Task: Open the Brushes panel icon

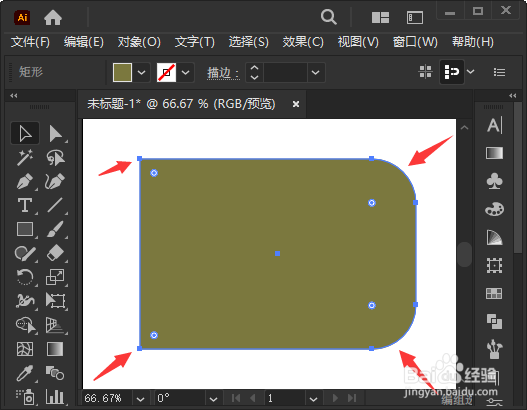Action: 494,349
